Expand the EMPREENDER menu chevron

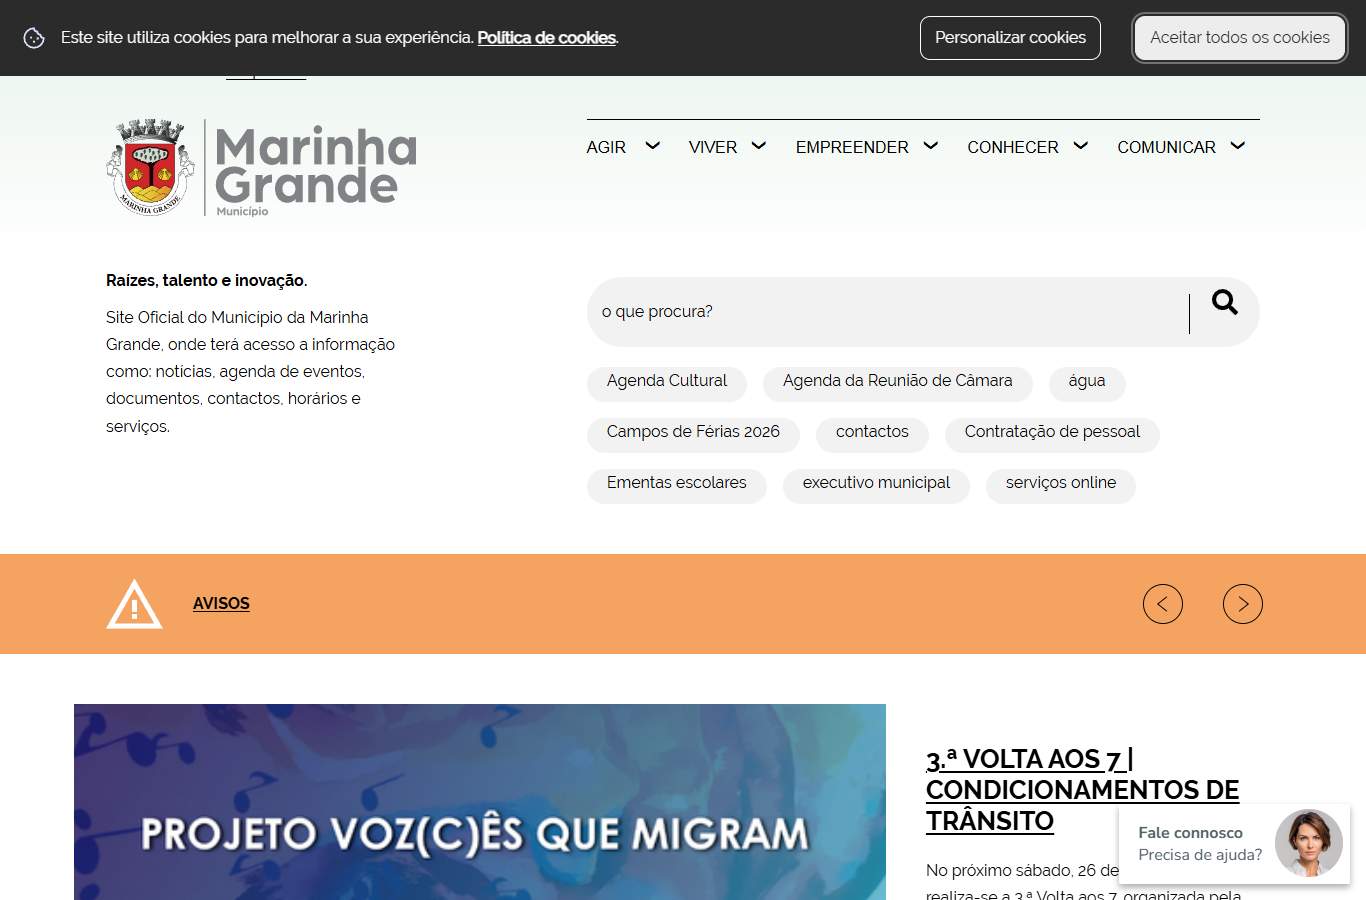tap(931, 146)
